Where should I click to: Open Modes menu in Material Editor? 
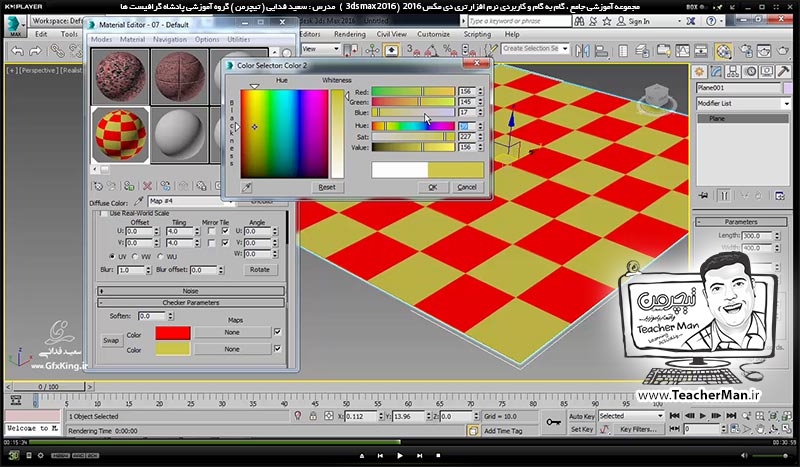(101, 39)
